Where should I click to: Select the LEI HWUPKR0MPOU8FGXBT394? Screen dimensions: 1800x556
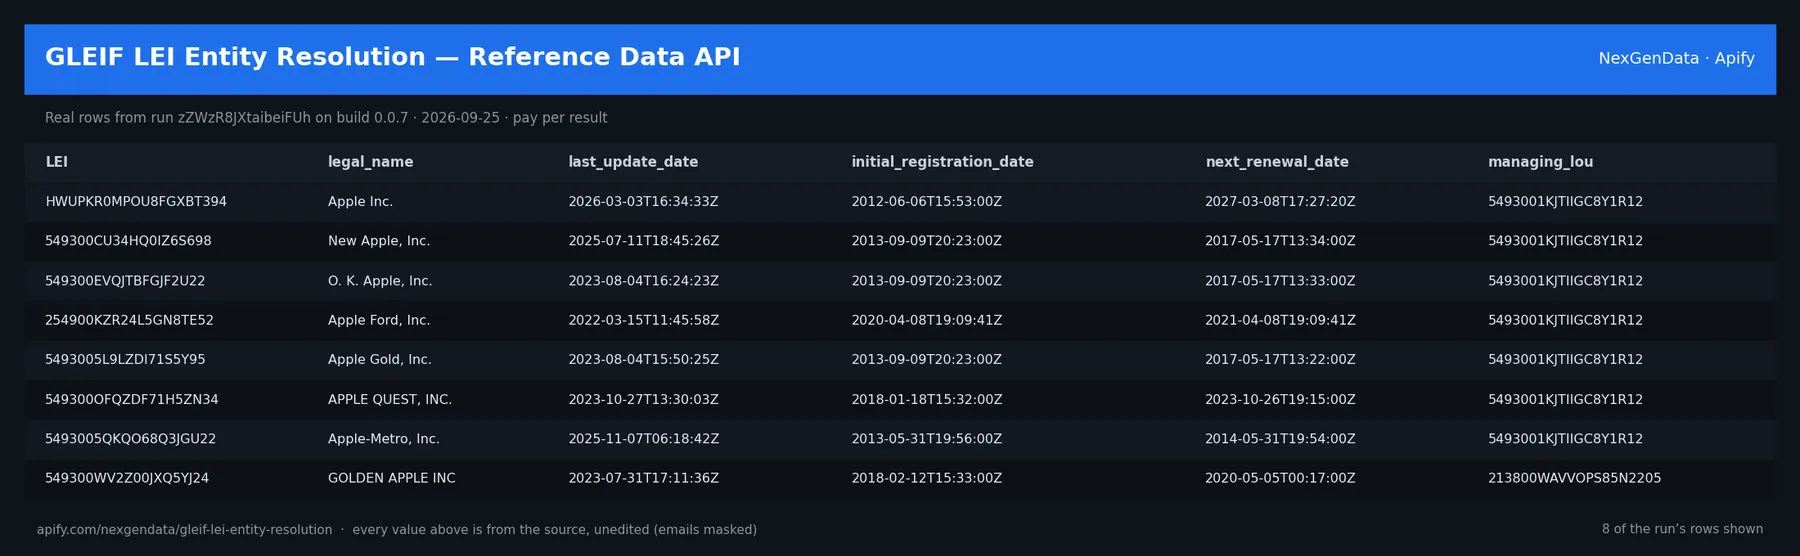click(x=136, y=202)
